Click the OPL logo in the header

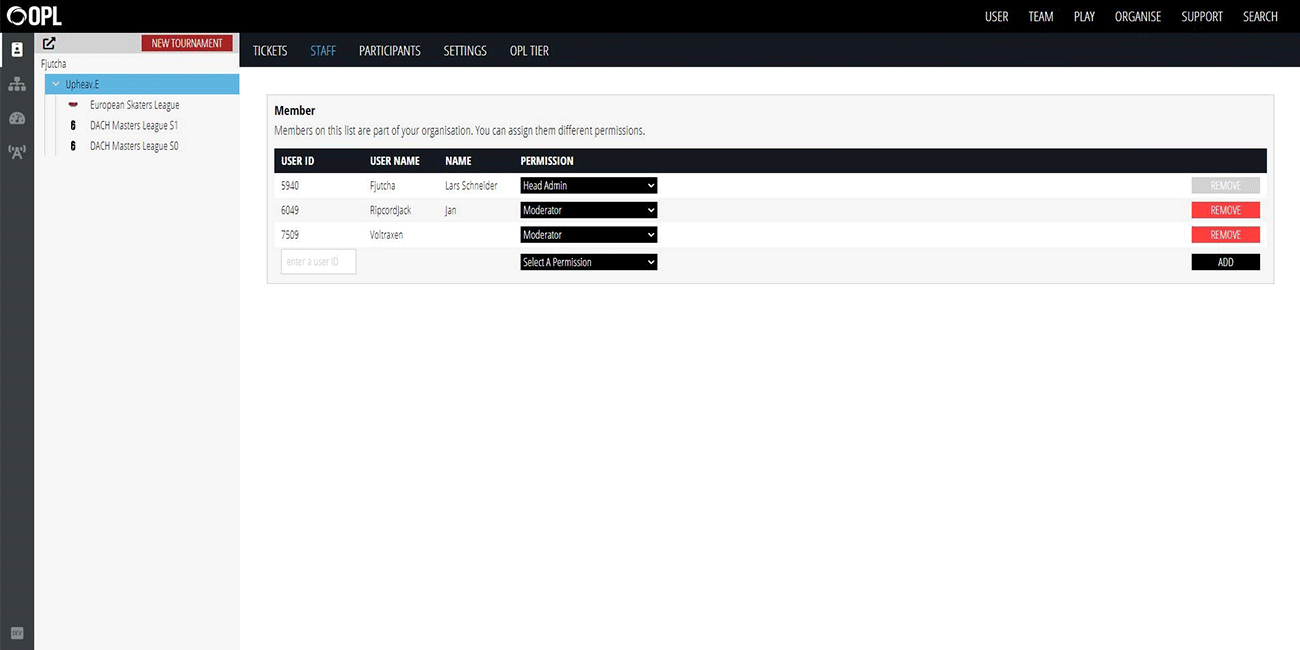coord(34,16)
